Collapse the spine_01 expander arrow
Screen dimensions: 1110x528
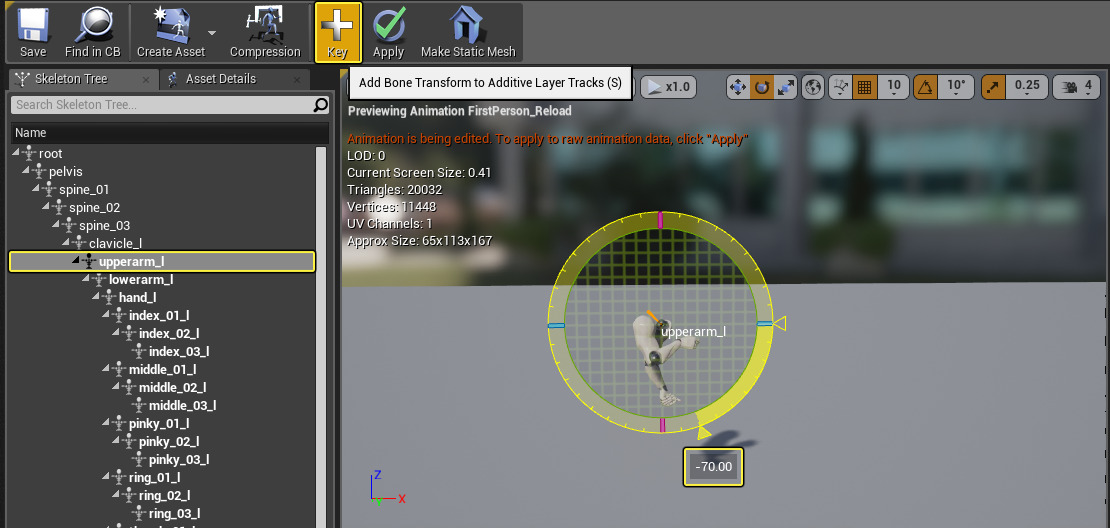[x=36, y=190]
